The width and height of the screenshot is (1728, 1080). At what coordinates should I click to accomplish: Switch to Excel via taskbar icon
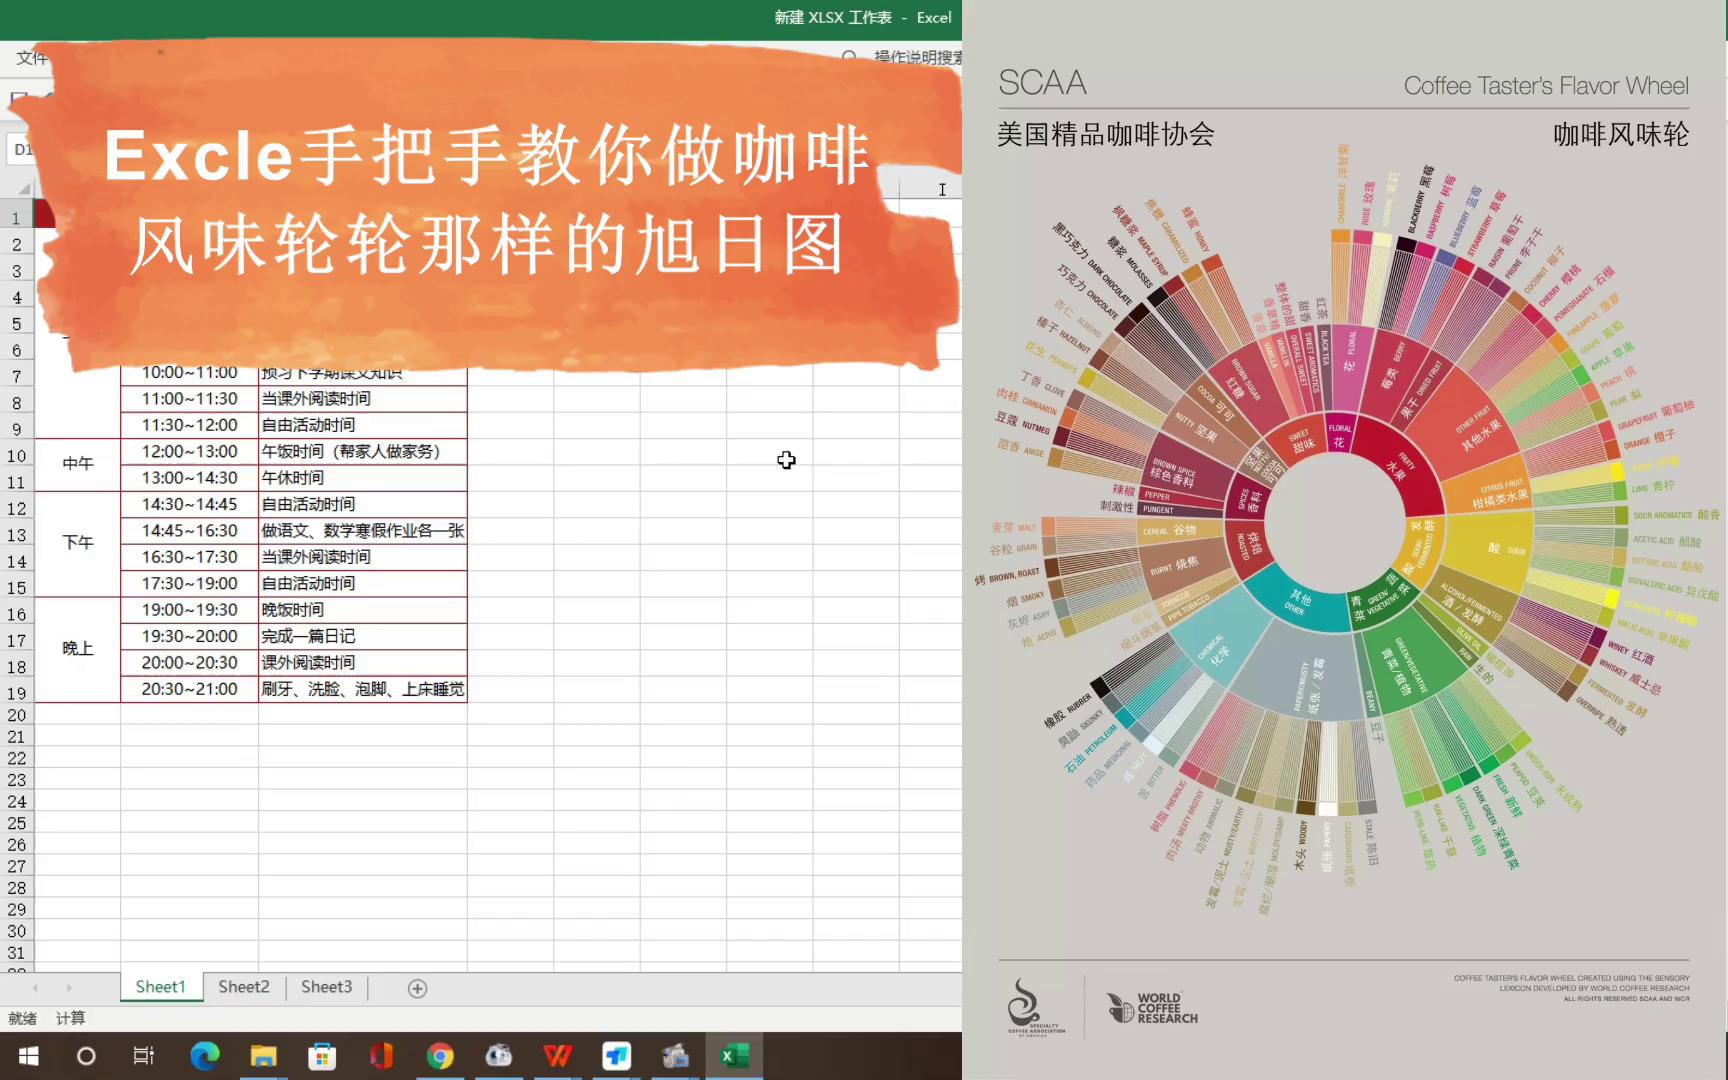pos(735,1056)
